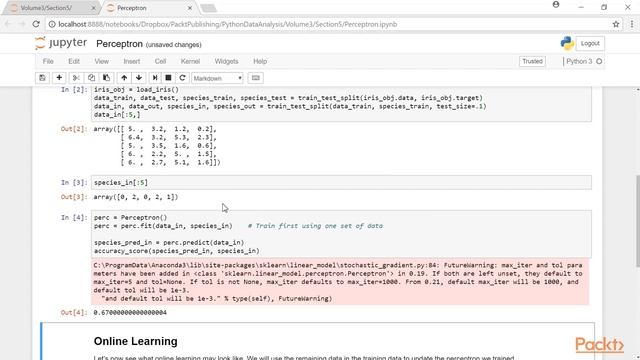
Task: Open the View menu
Action: [x=102, y=61]
